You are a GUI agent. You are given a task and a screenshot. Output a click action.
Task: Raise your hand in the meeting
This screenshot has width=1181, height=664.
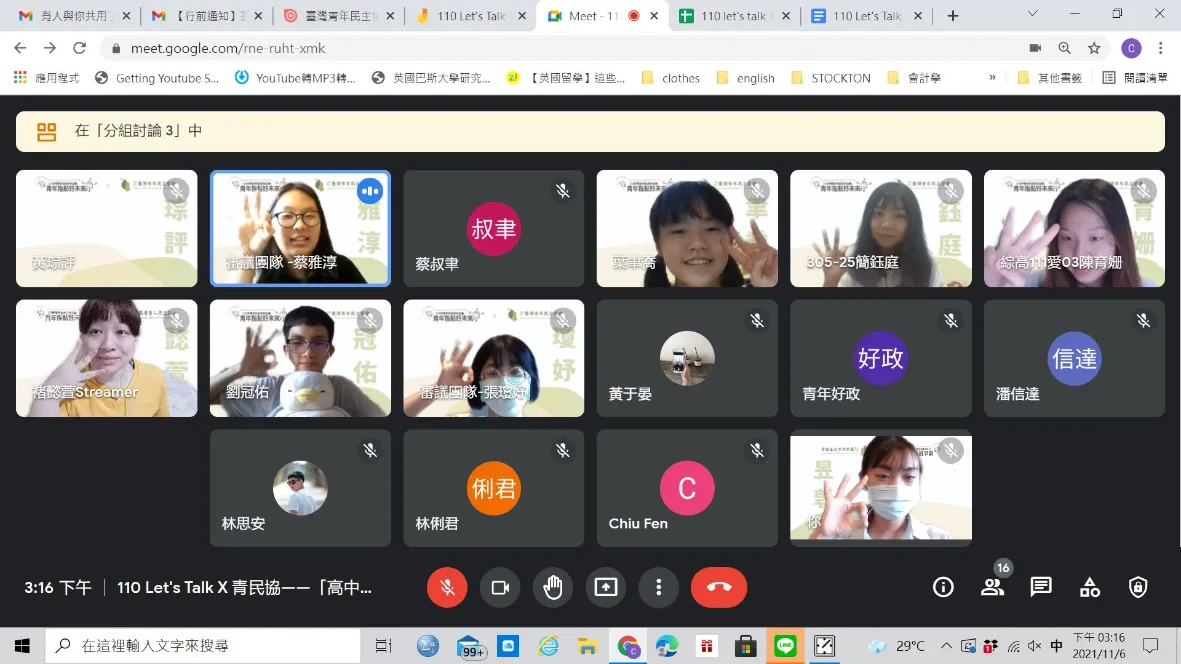click(x=553, y=587)
